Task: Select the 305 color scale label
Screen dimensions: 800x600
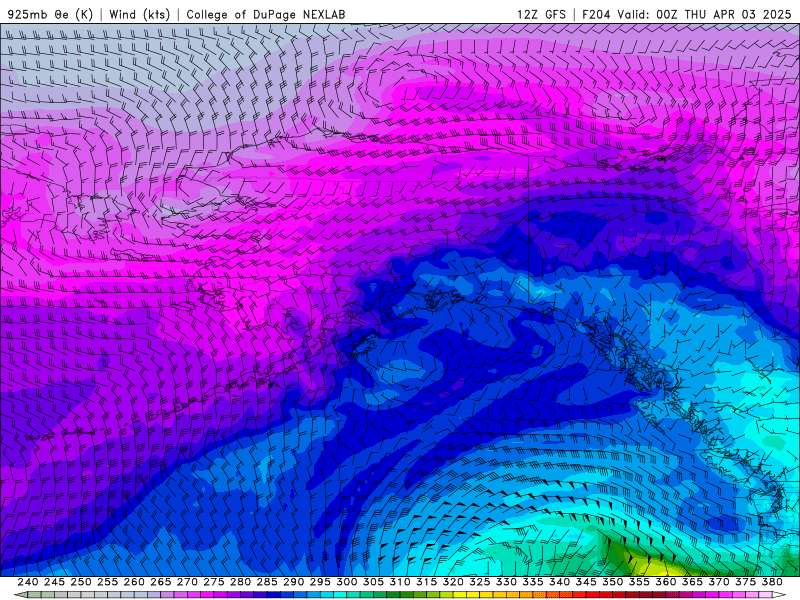Action: 373,582
